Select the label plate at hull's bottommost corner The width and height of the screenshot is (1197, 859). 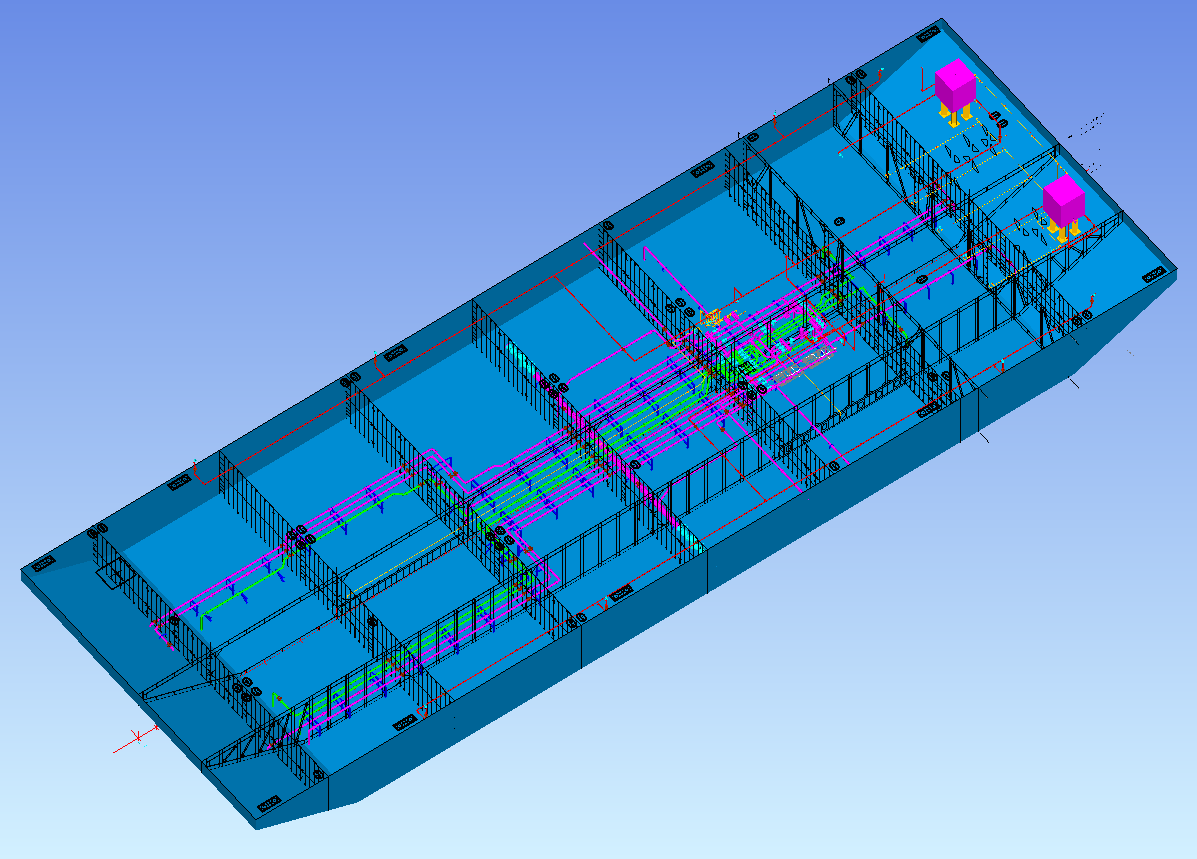pos(269,803)
